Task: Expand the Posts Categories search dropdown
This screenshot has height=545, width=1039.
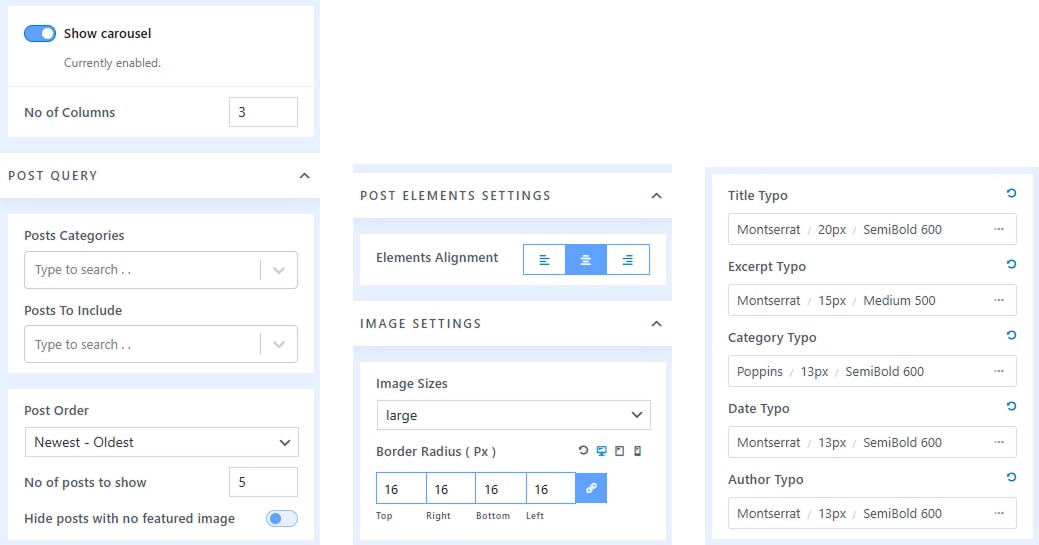Action: (279, 270)
